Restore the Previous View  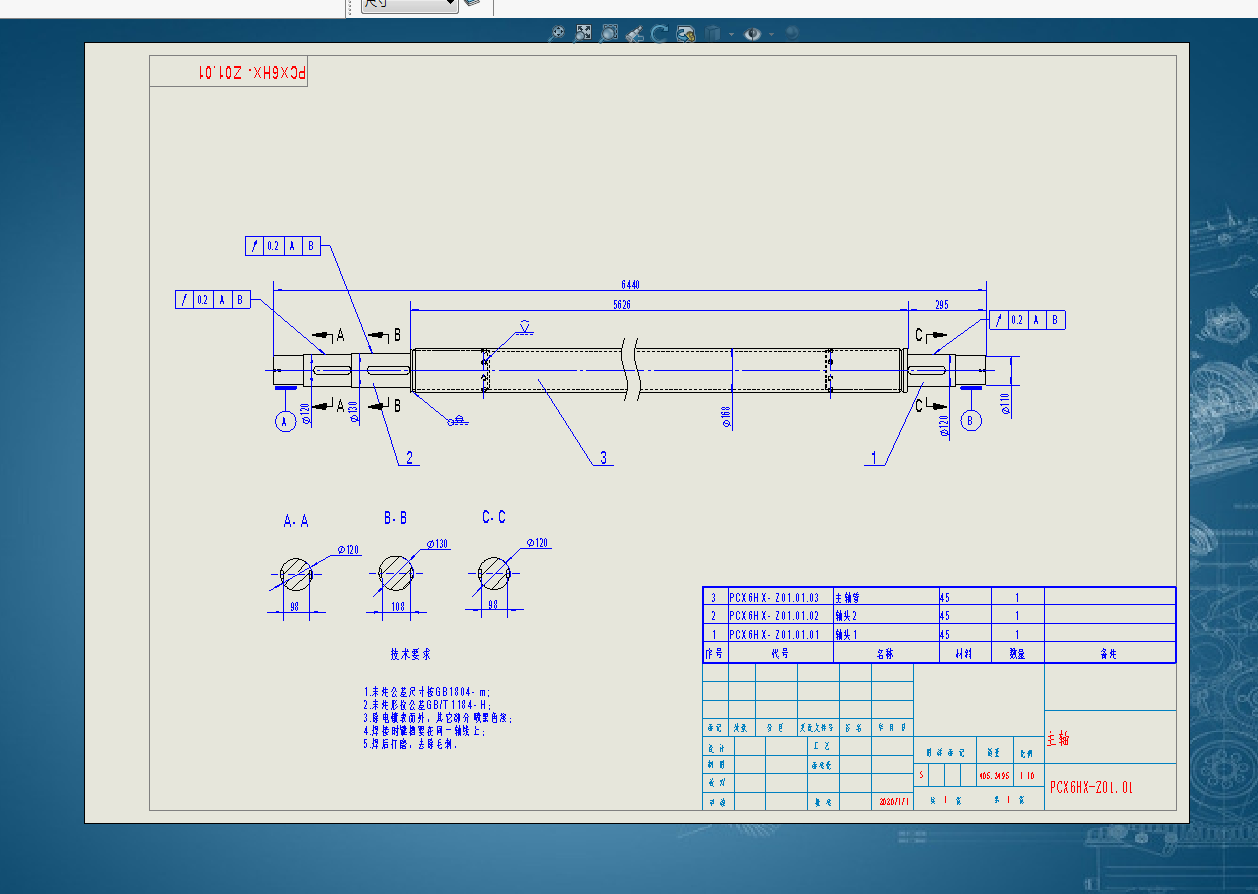click(x=634, y=33)
